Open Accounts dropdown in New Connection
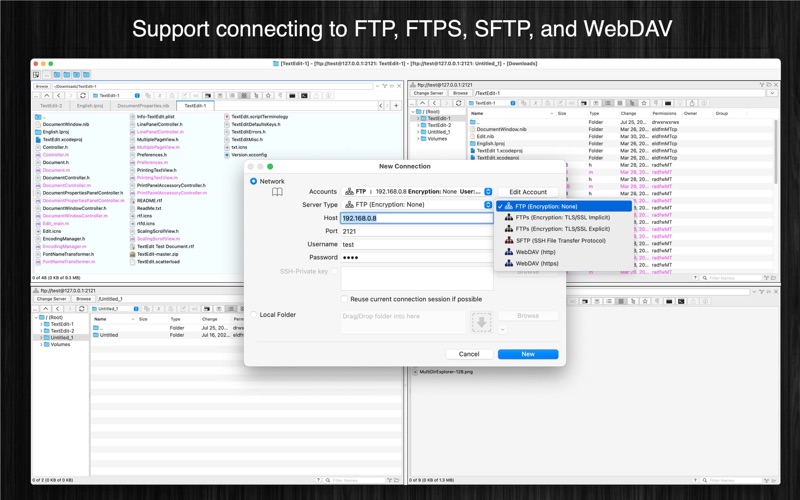This screenshot has height=500, width=800. 417,192
